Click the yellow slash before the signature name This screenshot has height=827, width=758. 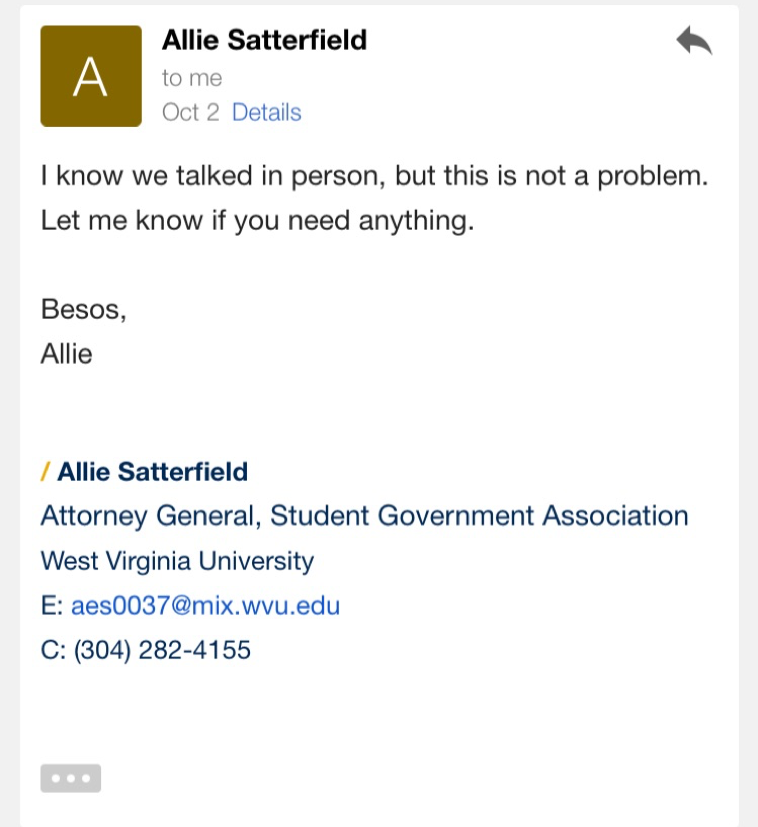click(x=45, y=472)
